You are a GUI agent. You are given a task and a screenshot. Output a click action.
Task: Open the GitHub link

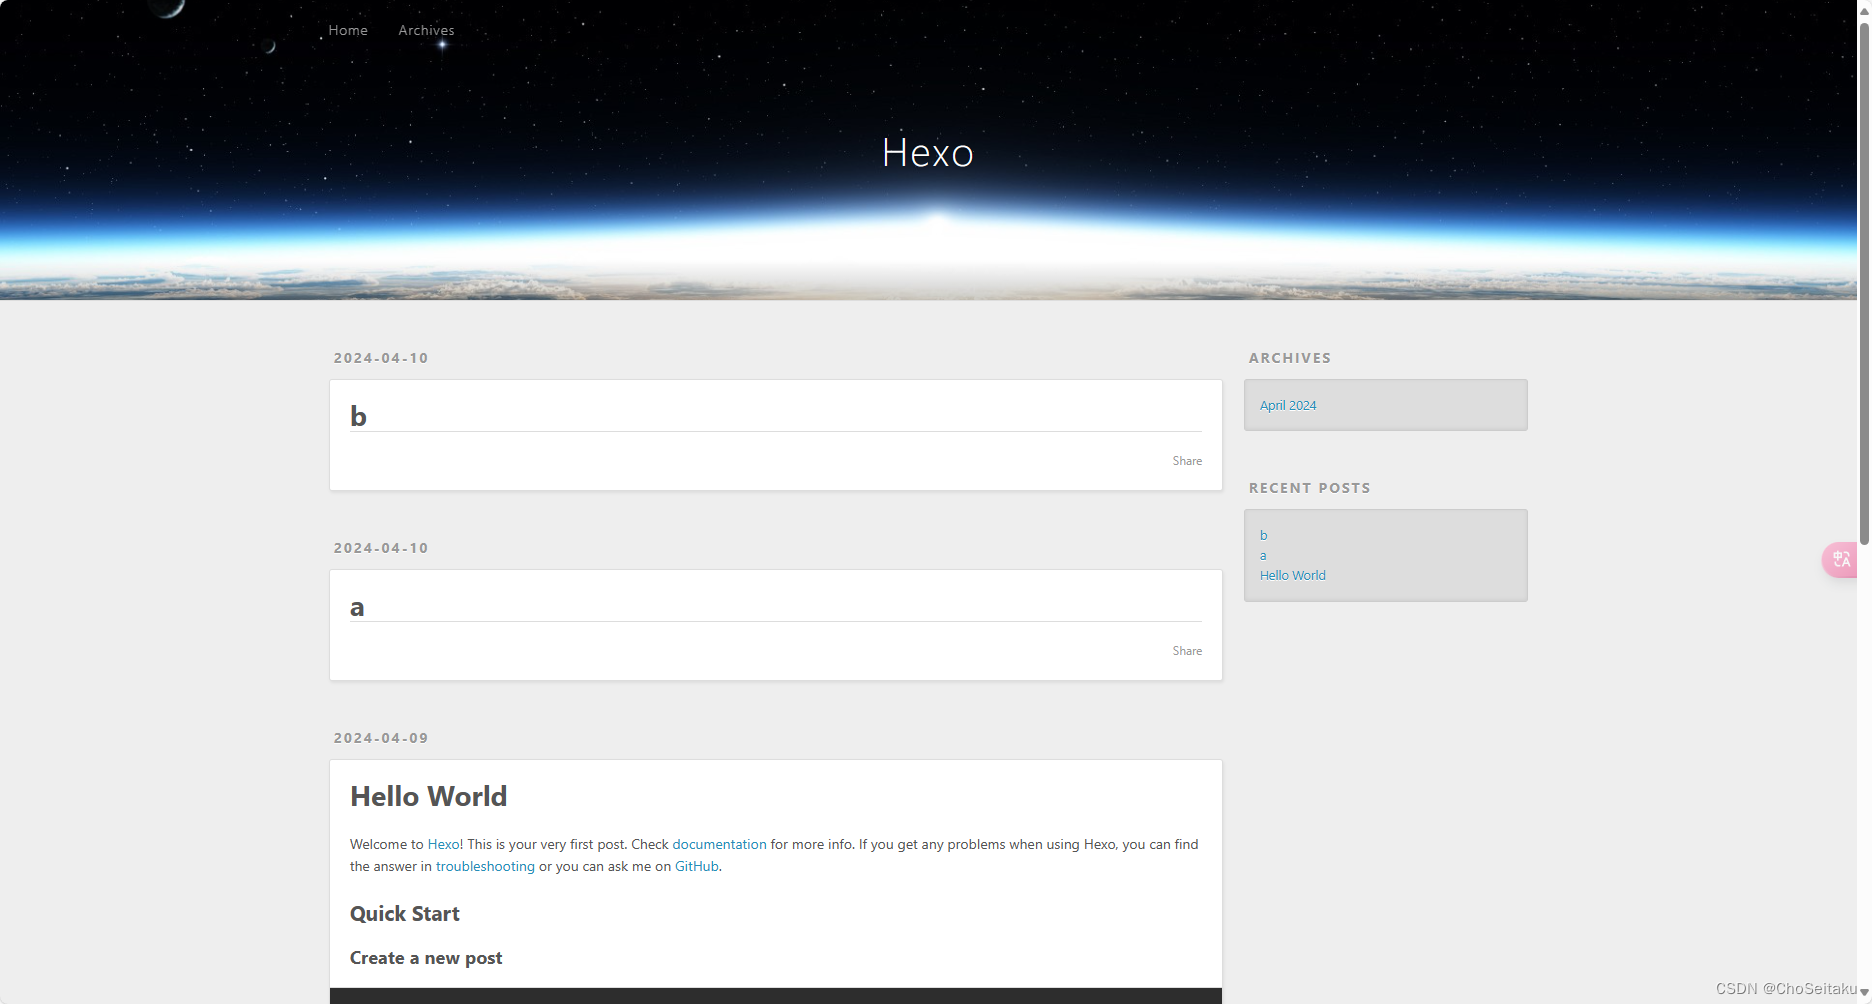[696, 866]
